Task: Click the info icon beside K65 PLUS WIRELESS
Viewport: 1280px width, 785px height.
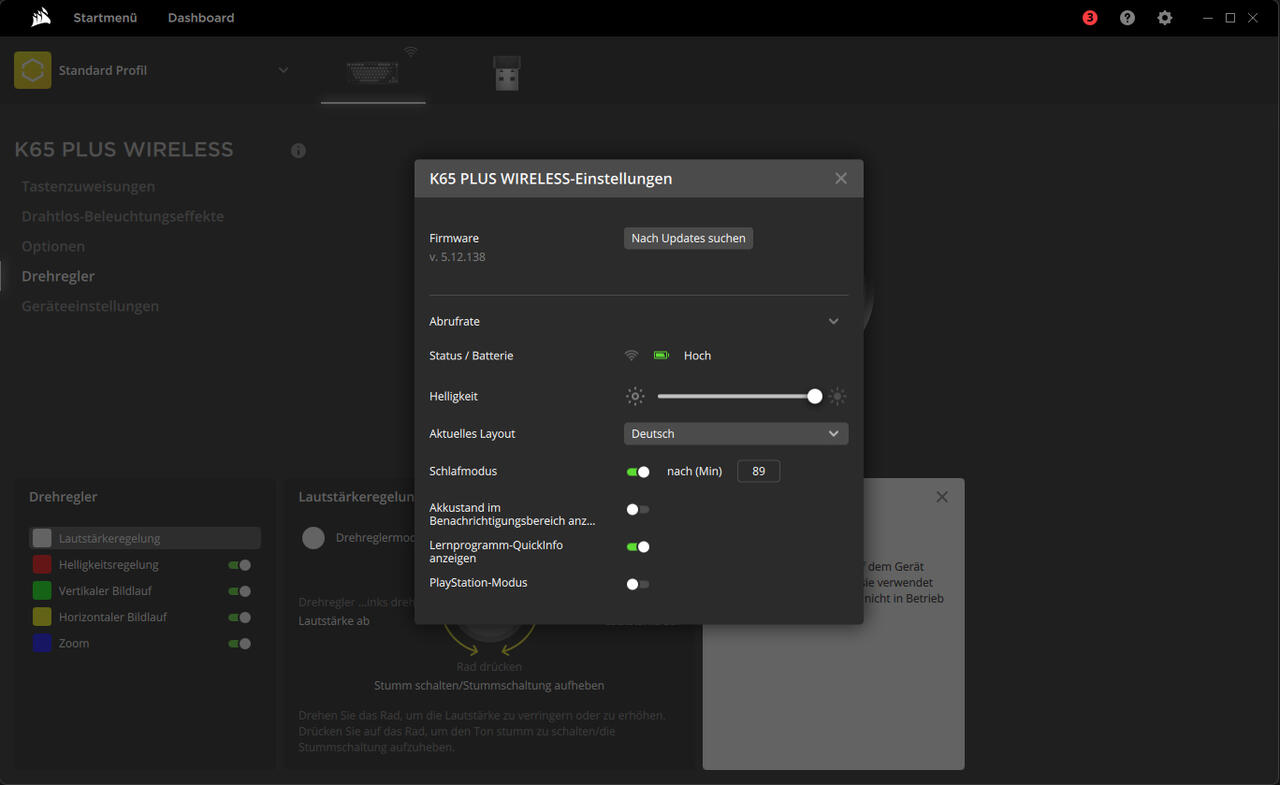Action: [298, 151]
